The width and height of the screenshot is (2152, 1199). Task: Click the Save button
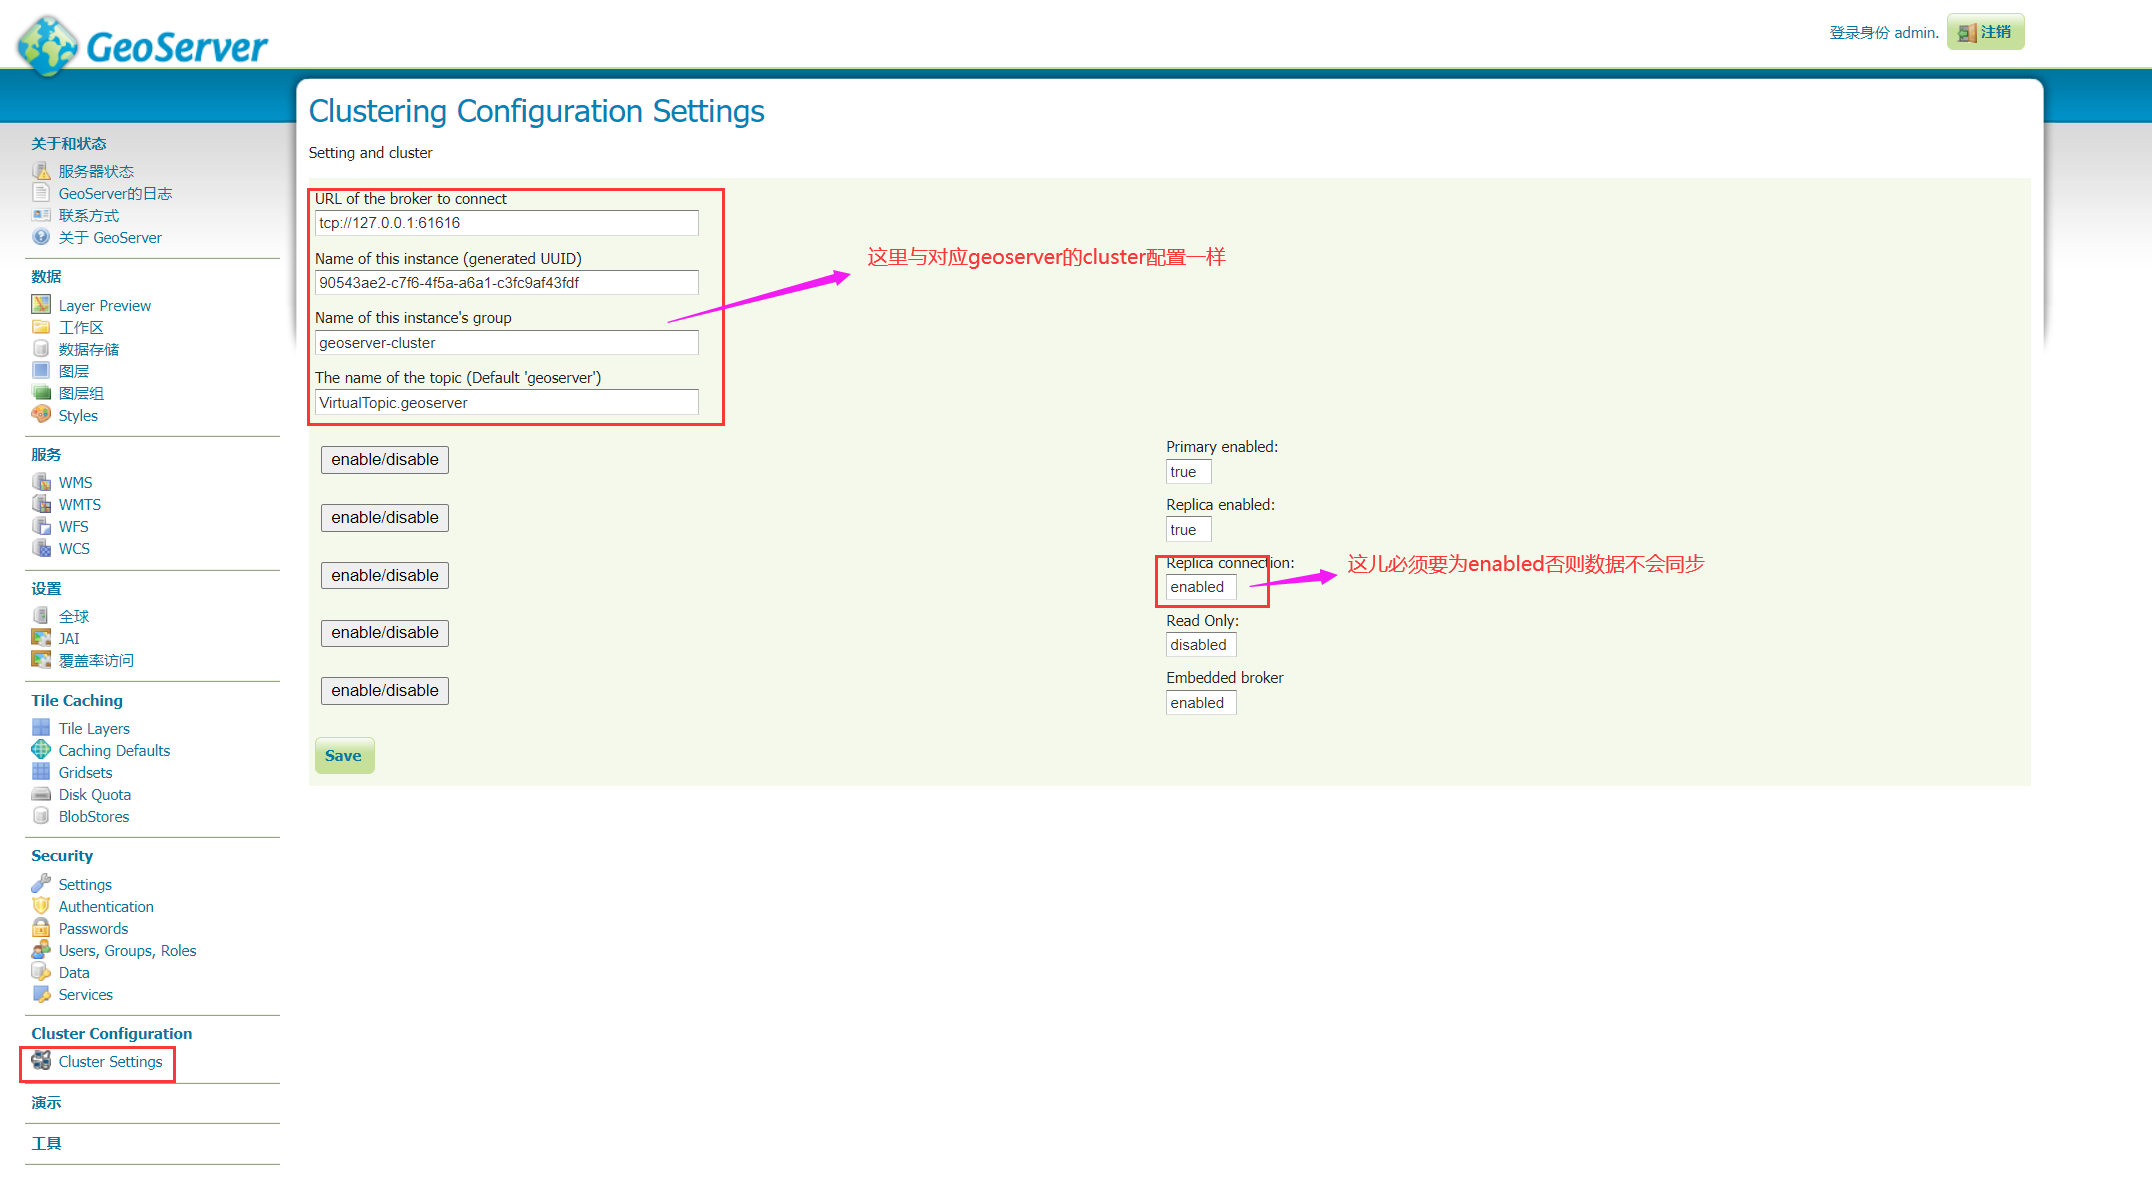(344, 756)
